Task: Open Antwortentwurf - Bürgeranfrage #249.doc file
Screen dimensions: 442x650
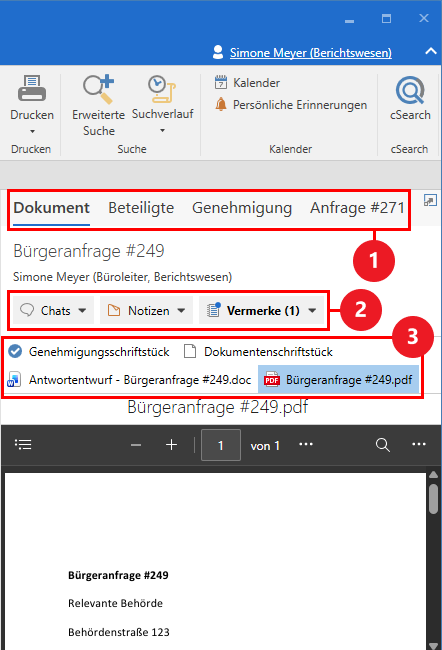Action: (129, 380)
